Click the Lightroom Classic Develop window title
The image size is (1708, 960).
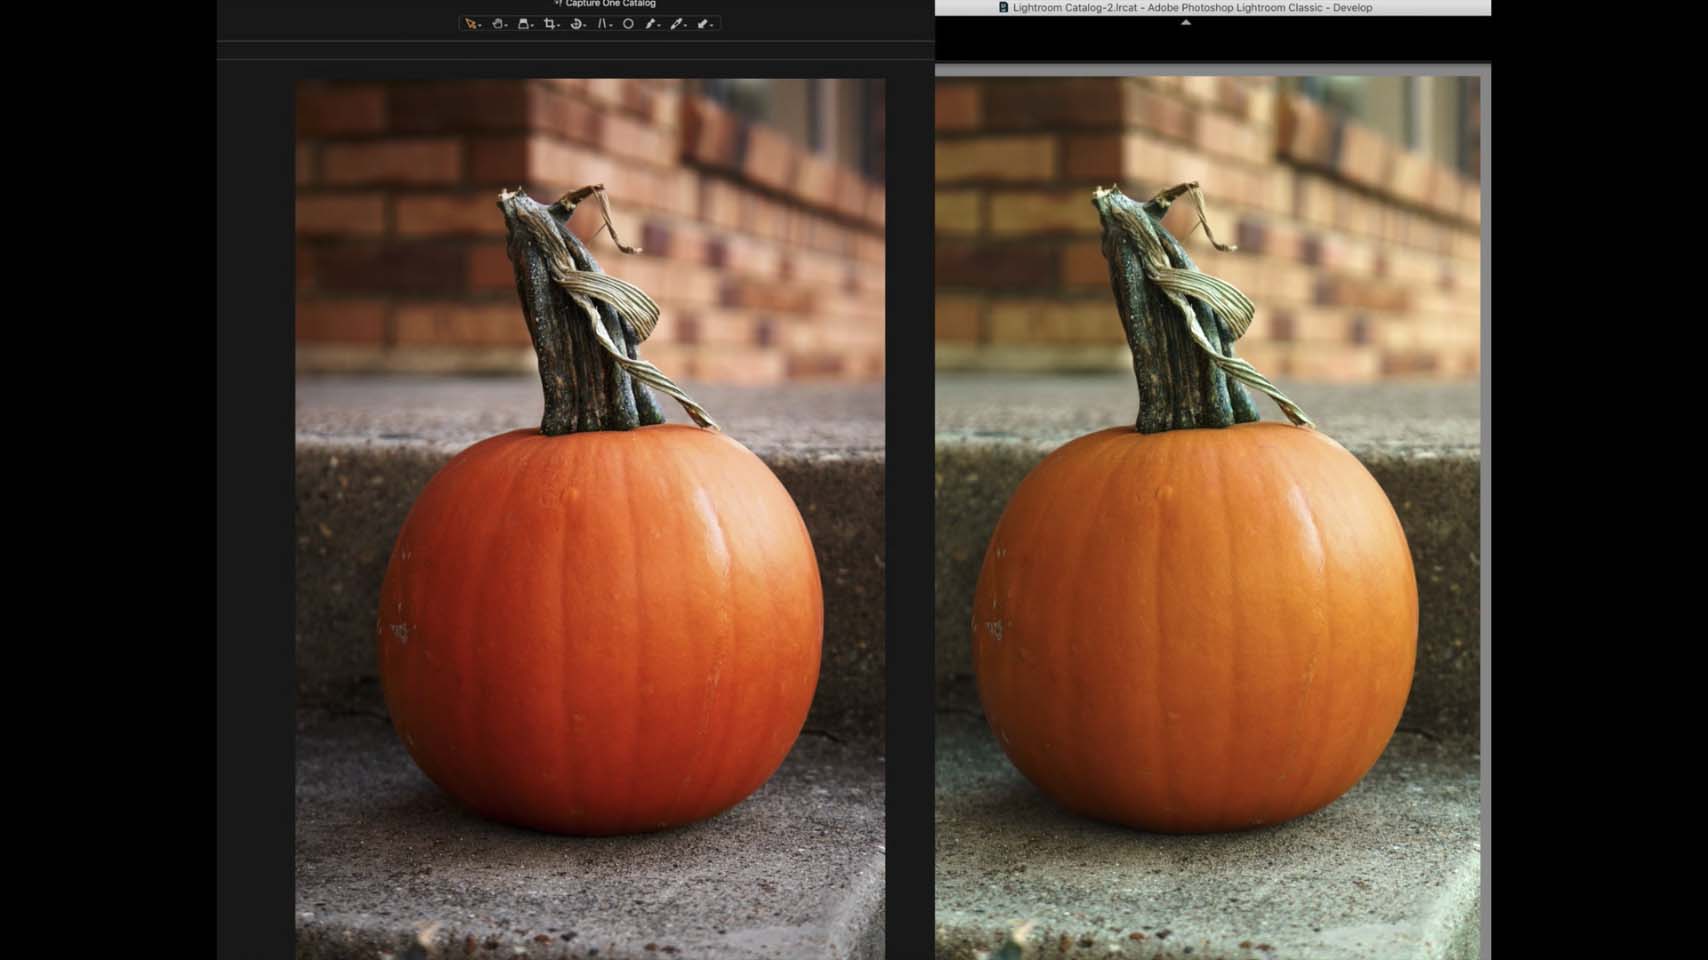point(1192,7)
